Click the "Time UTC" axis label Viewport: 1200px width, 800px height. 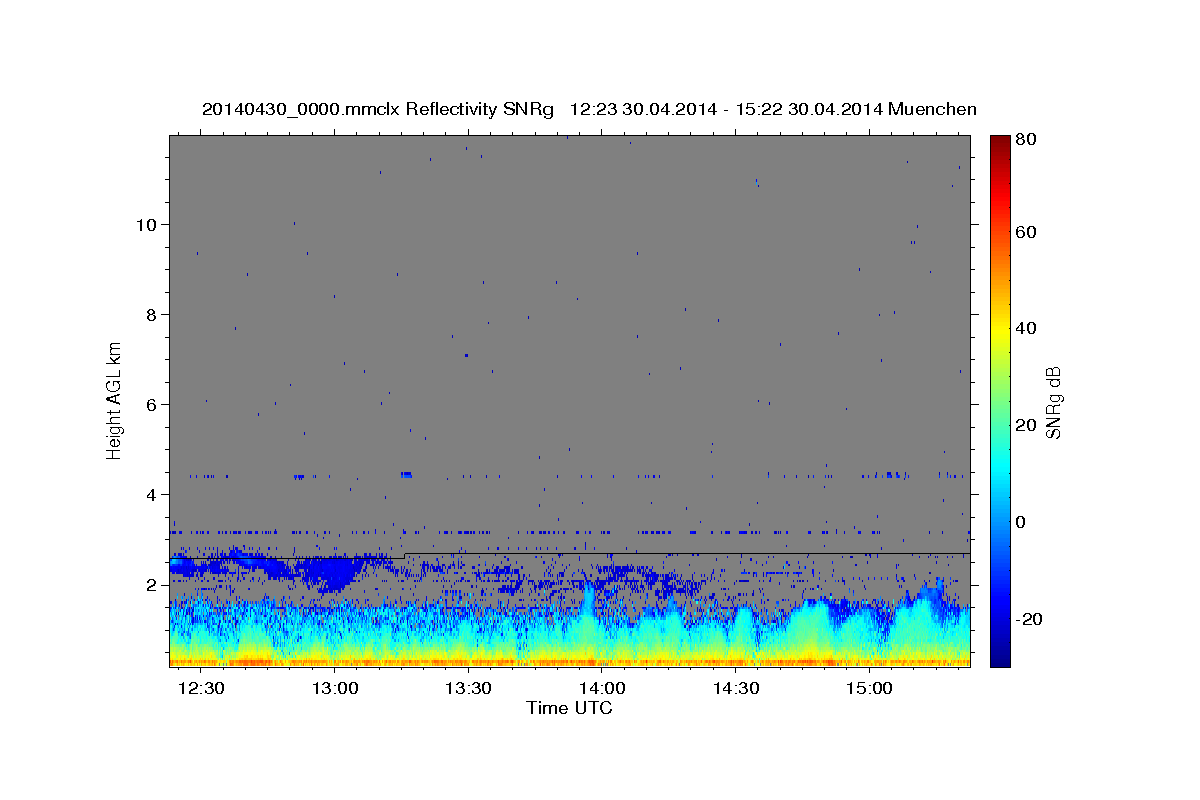click(569, 708)
